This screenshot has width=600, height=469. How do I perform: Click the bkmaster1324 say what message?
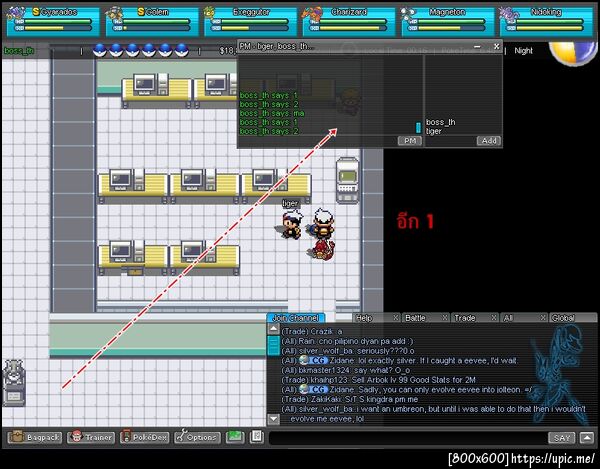pos(346,370)
